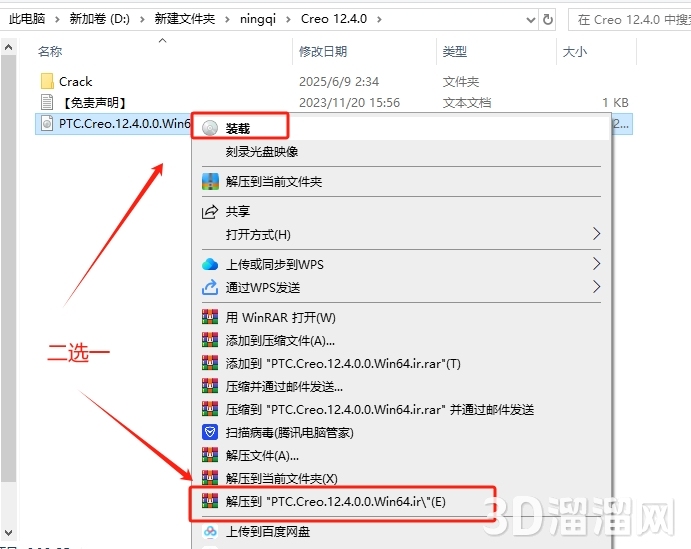Viewport: 691px width, 549px height.
Task: Select the 【免责声明】 file name
Action: point(94,103)
